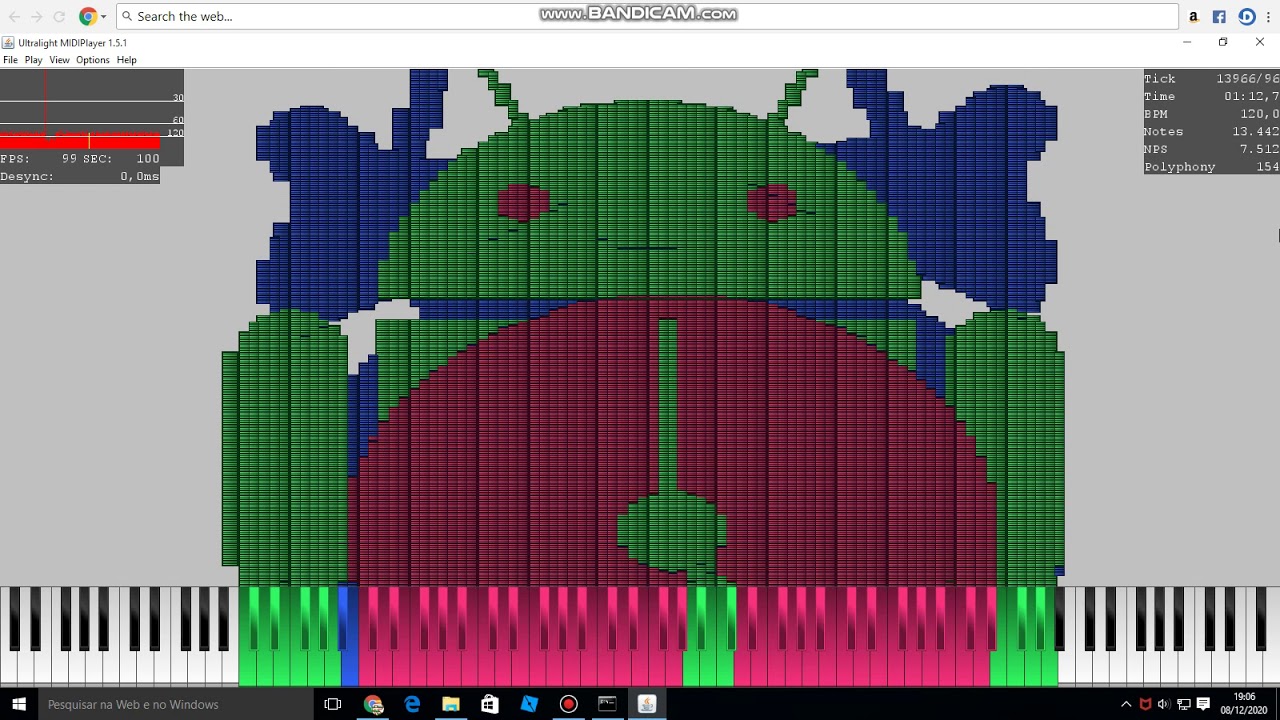Open the Action Center notifications icon
Image resolution: width=1280 pixels, height=720 pixels.
click(1203, 704)
